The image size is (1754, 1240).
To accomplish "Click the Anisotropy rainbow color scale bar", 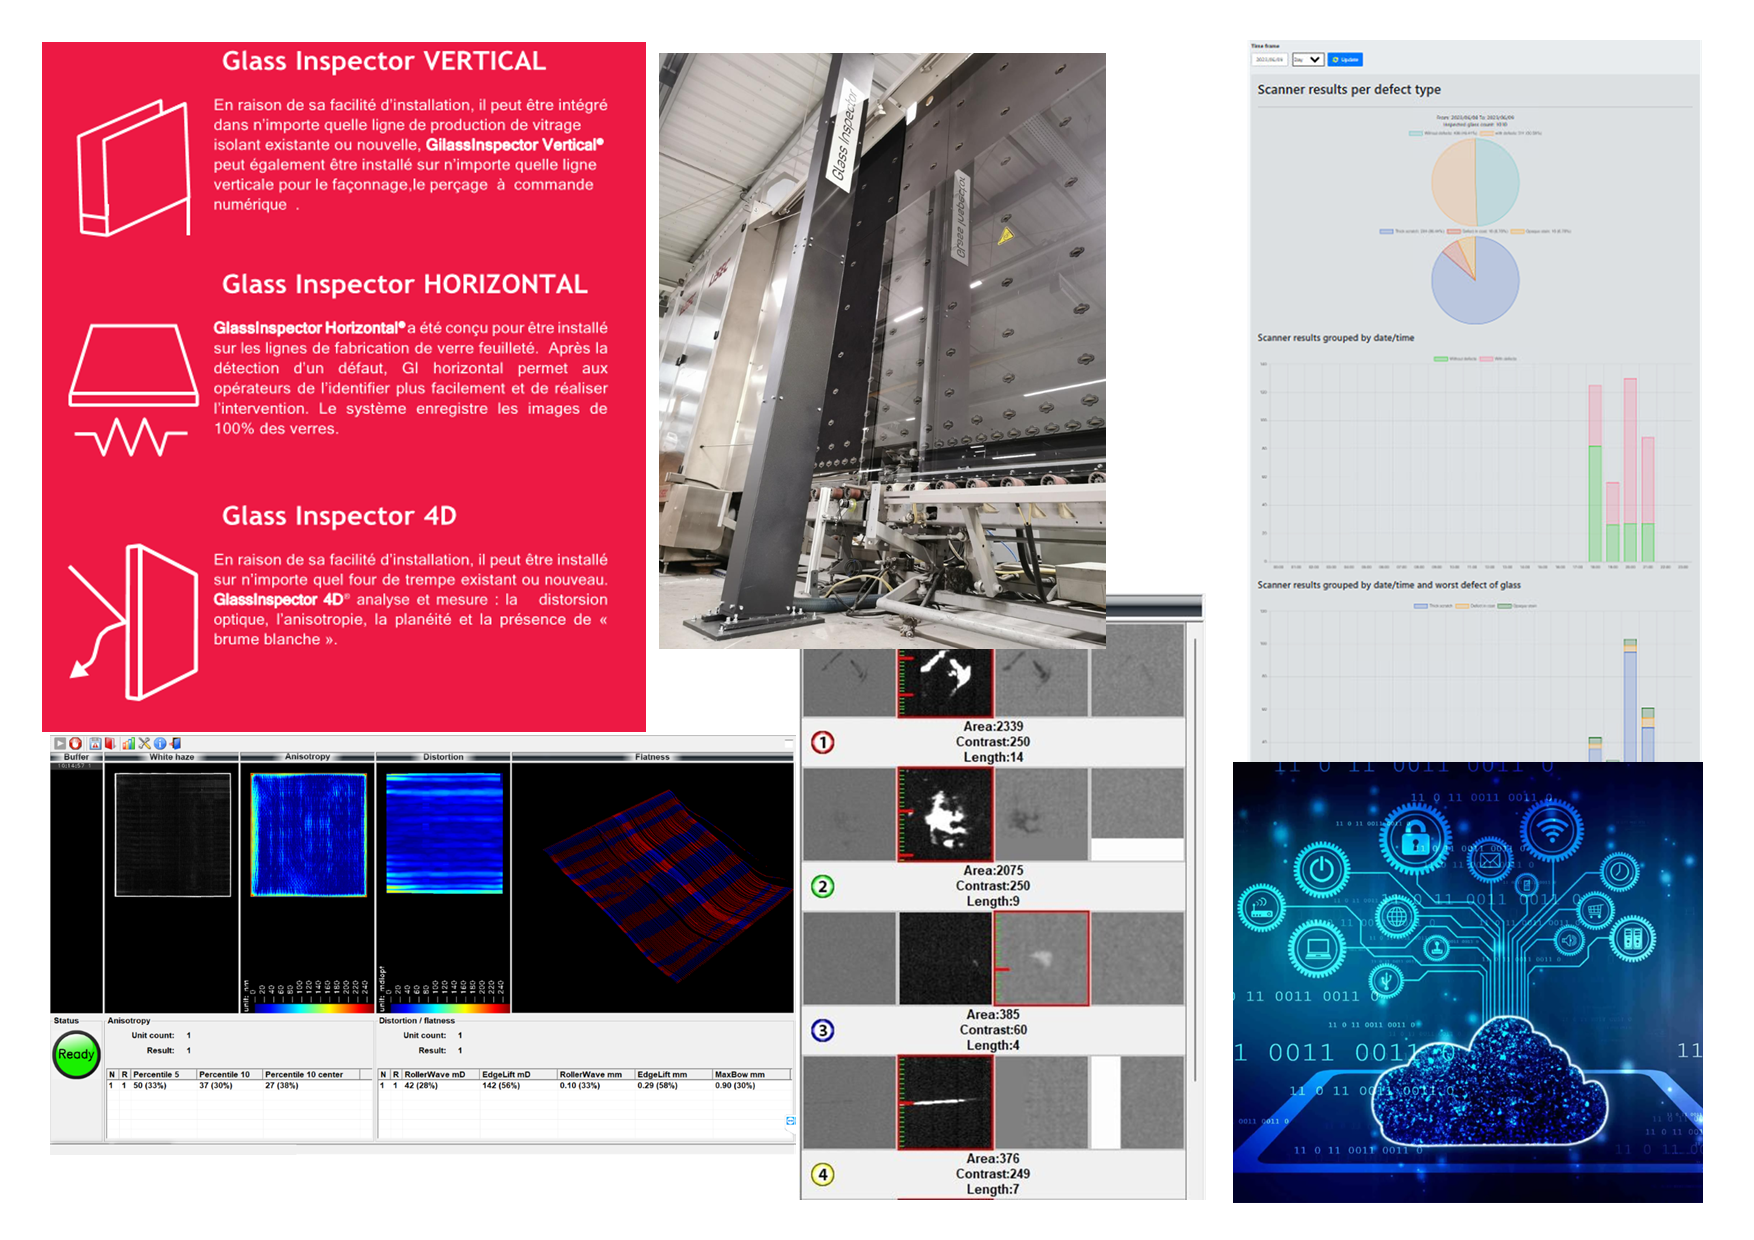I will click(x=308, y=1008).
